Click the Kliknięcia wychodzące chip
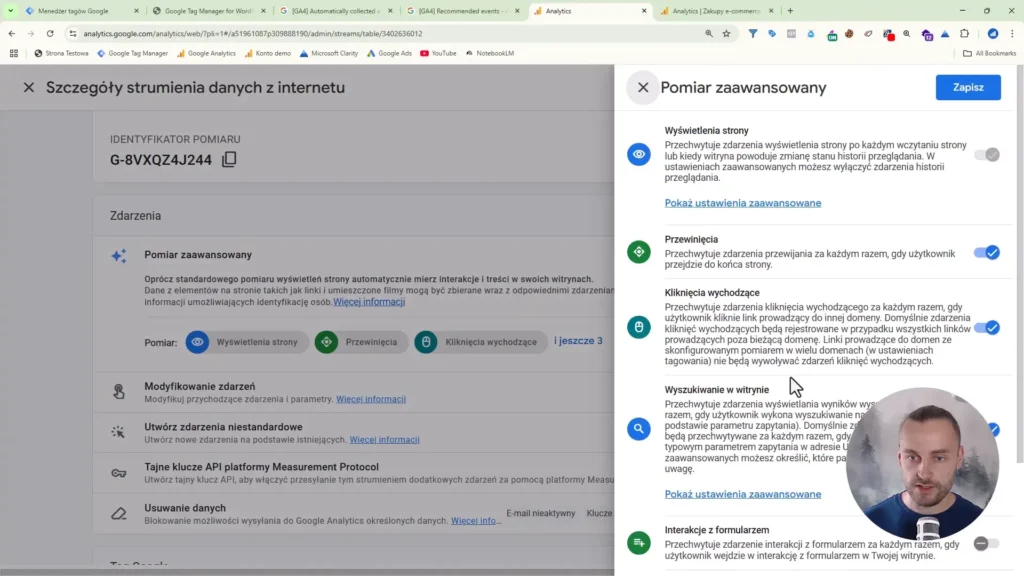 (481, 342)
